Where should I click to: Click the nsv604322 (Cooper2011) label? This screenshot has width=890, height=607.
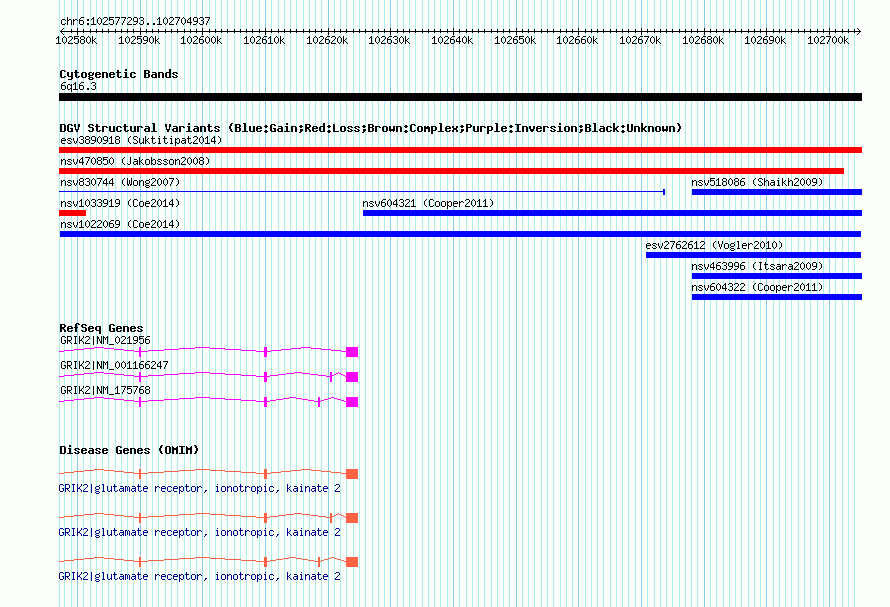pyautogui.click(x=757, y=287)
